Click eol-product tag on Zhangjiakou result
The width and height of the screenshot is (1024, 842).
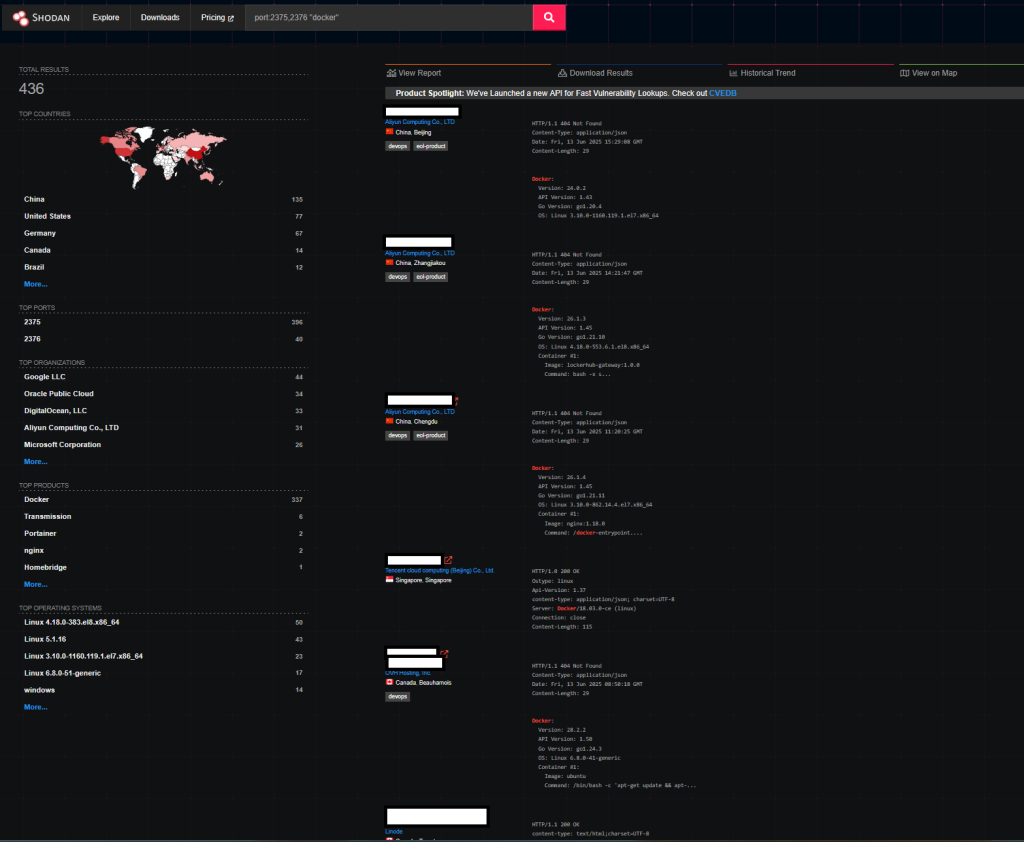(x=431, y=277)
